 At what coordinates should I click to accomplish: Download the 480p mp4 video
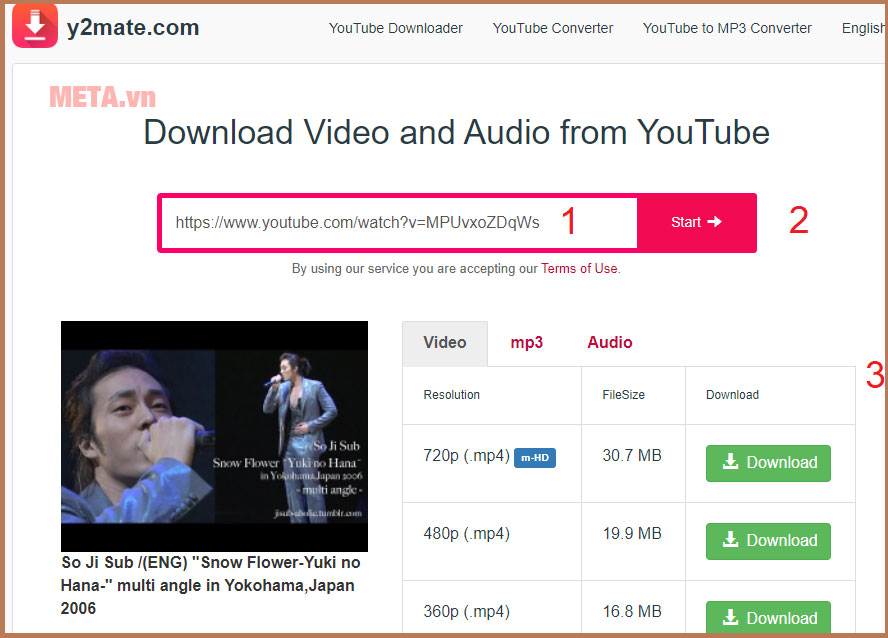point(768,540)
